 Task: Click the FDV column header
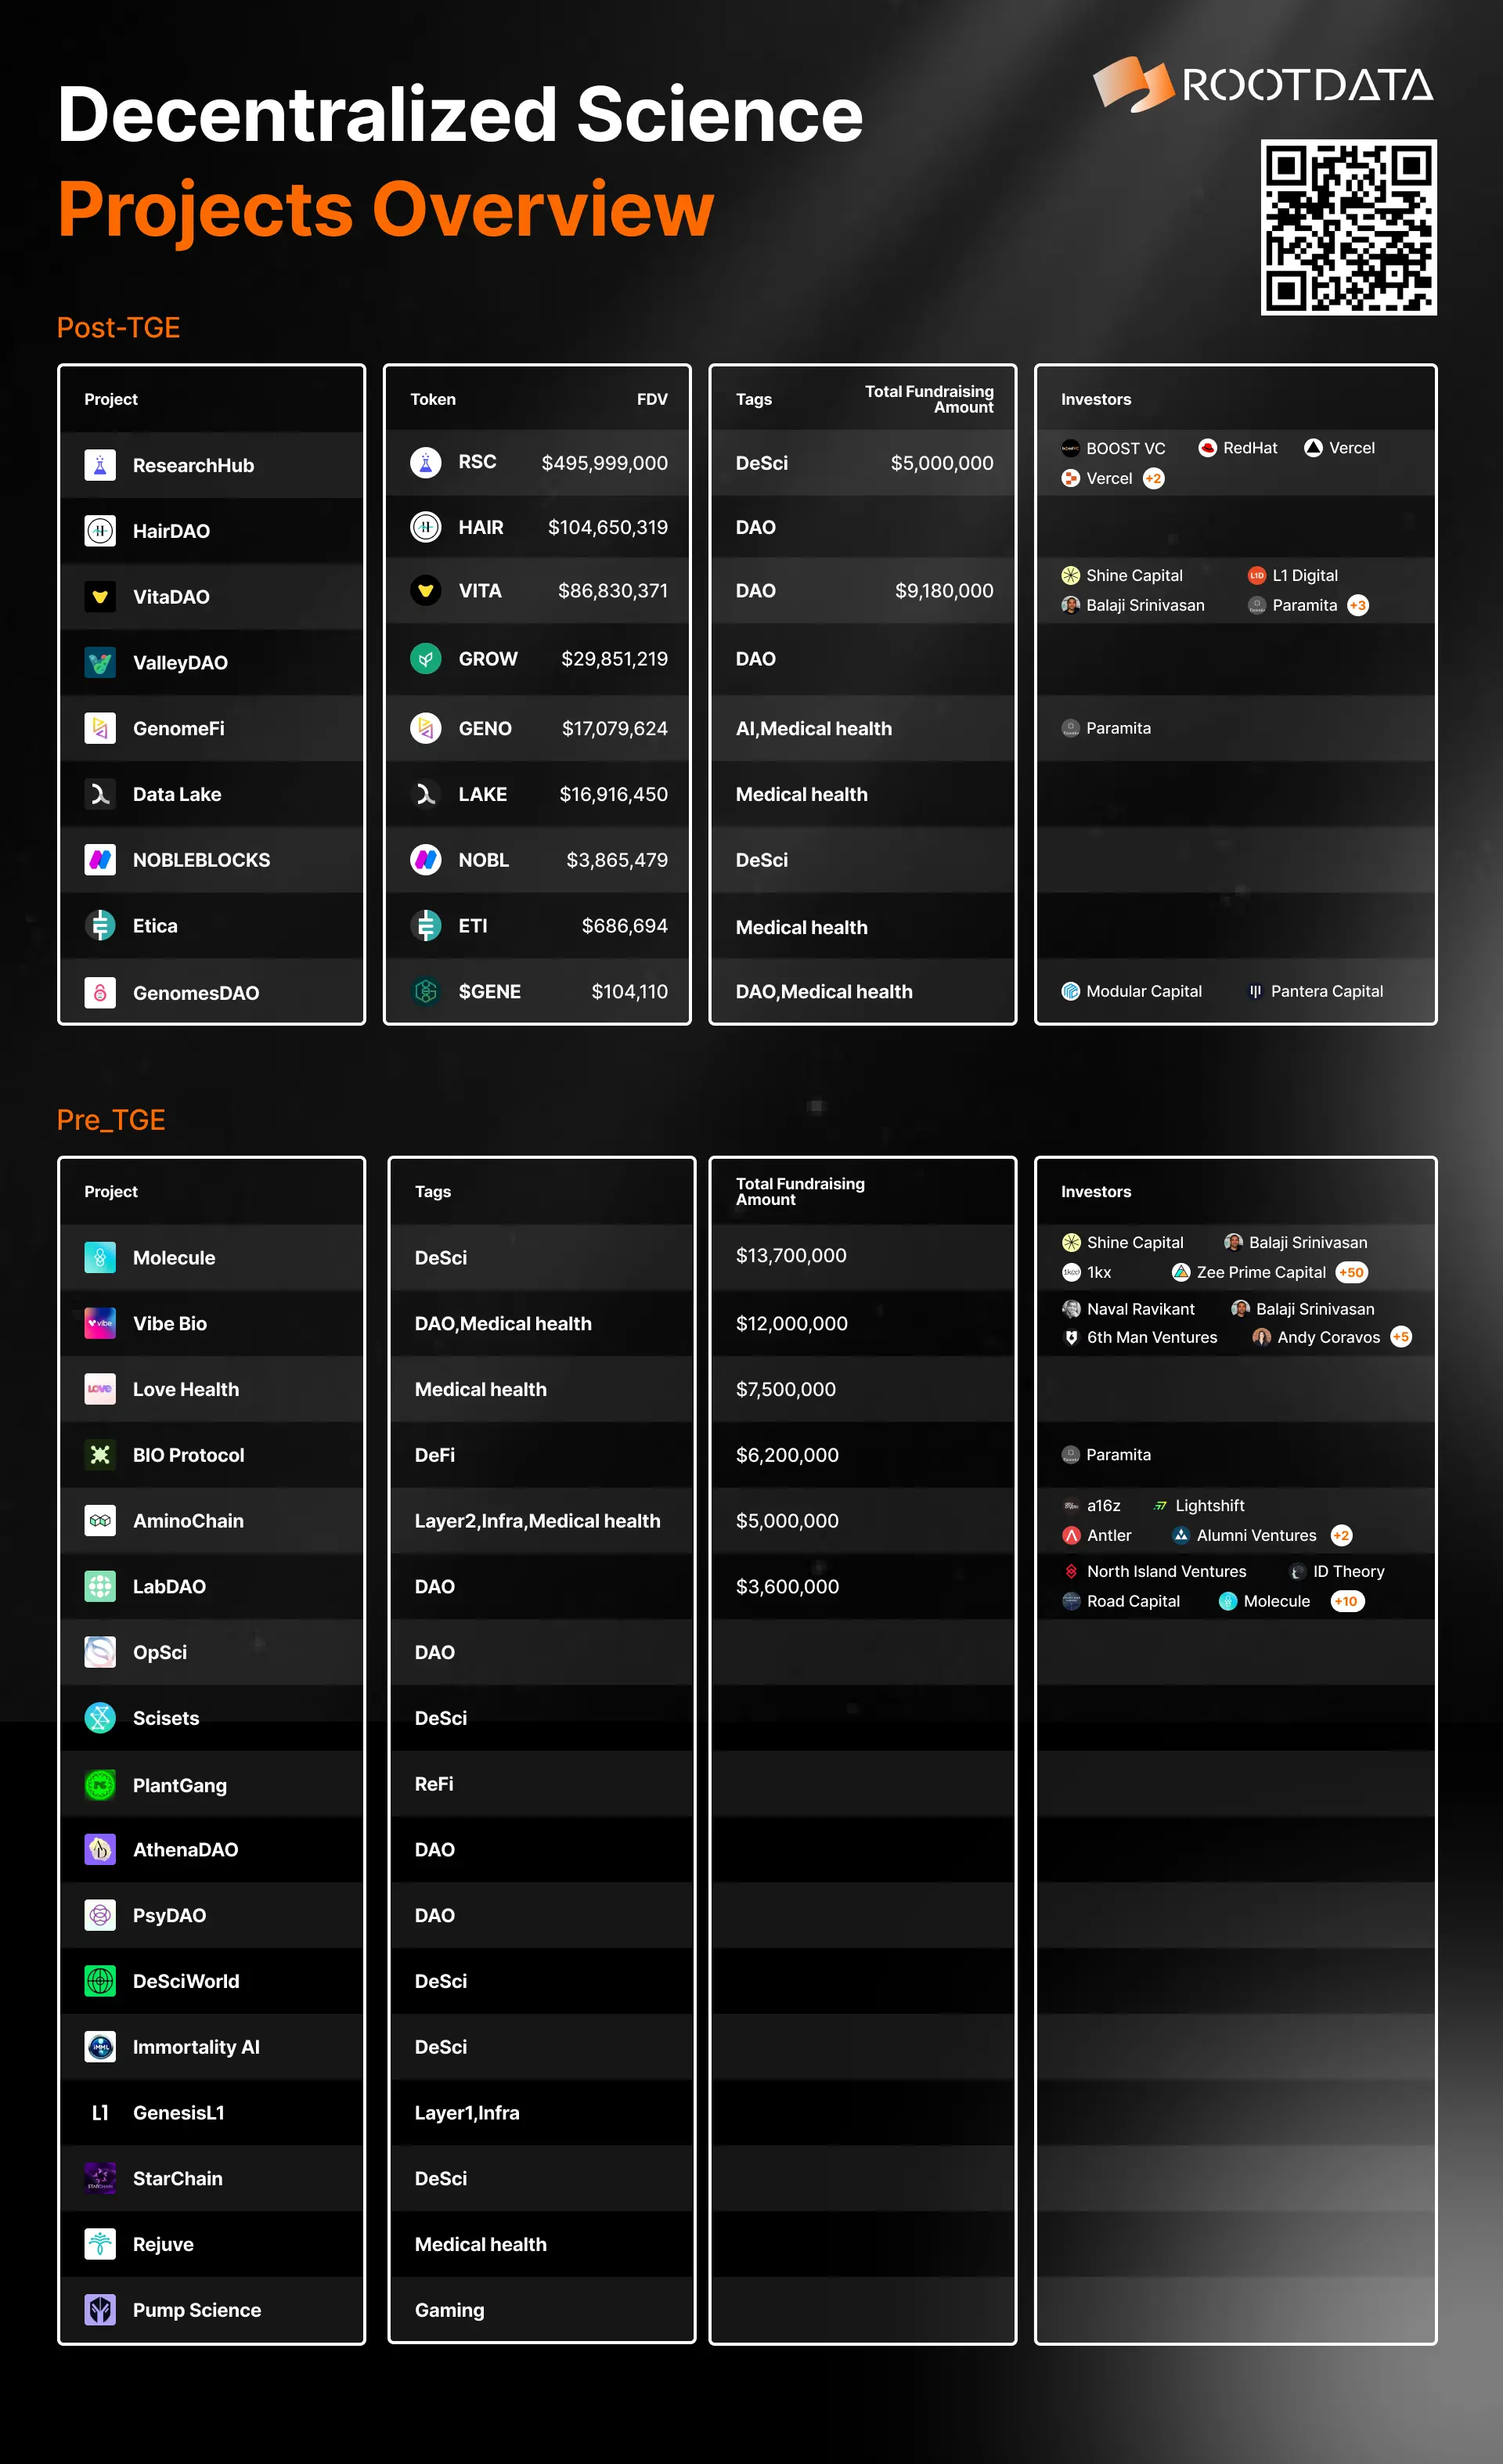tap(652, 400)
